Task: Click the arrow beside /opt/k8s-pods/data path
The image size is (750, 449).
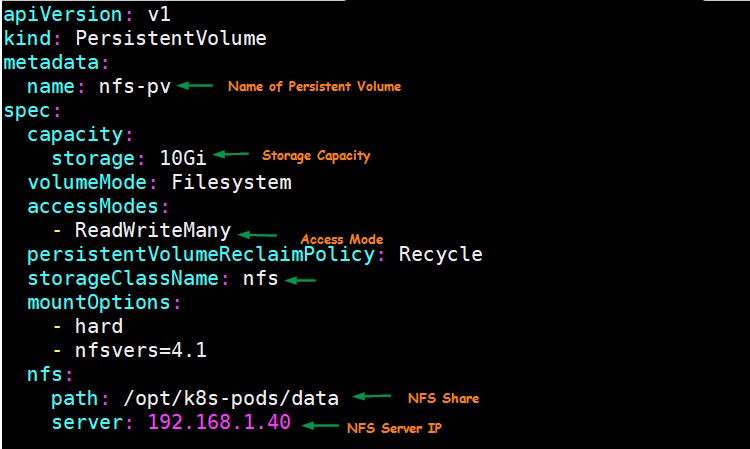Action: pos(372,397)
